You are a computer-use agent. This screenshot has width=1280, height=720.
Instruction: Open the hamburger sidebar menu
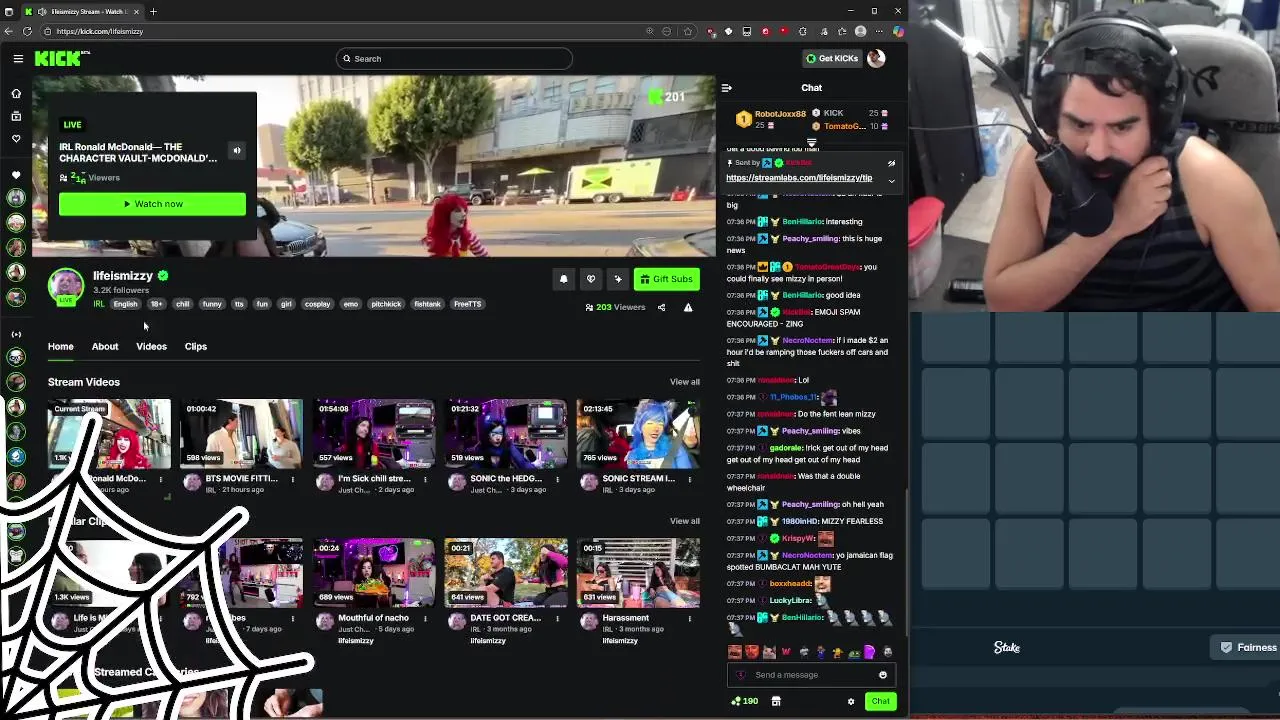click(x=18, y=59)
